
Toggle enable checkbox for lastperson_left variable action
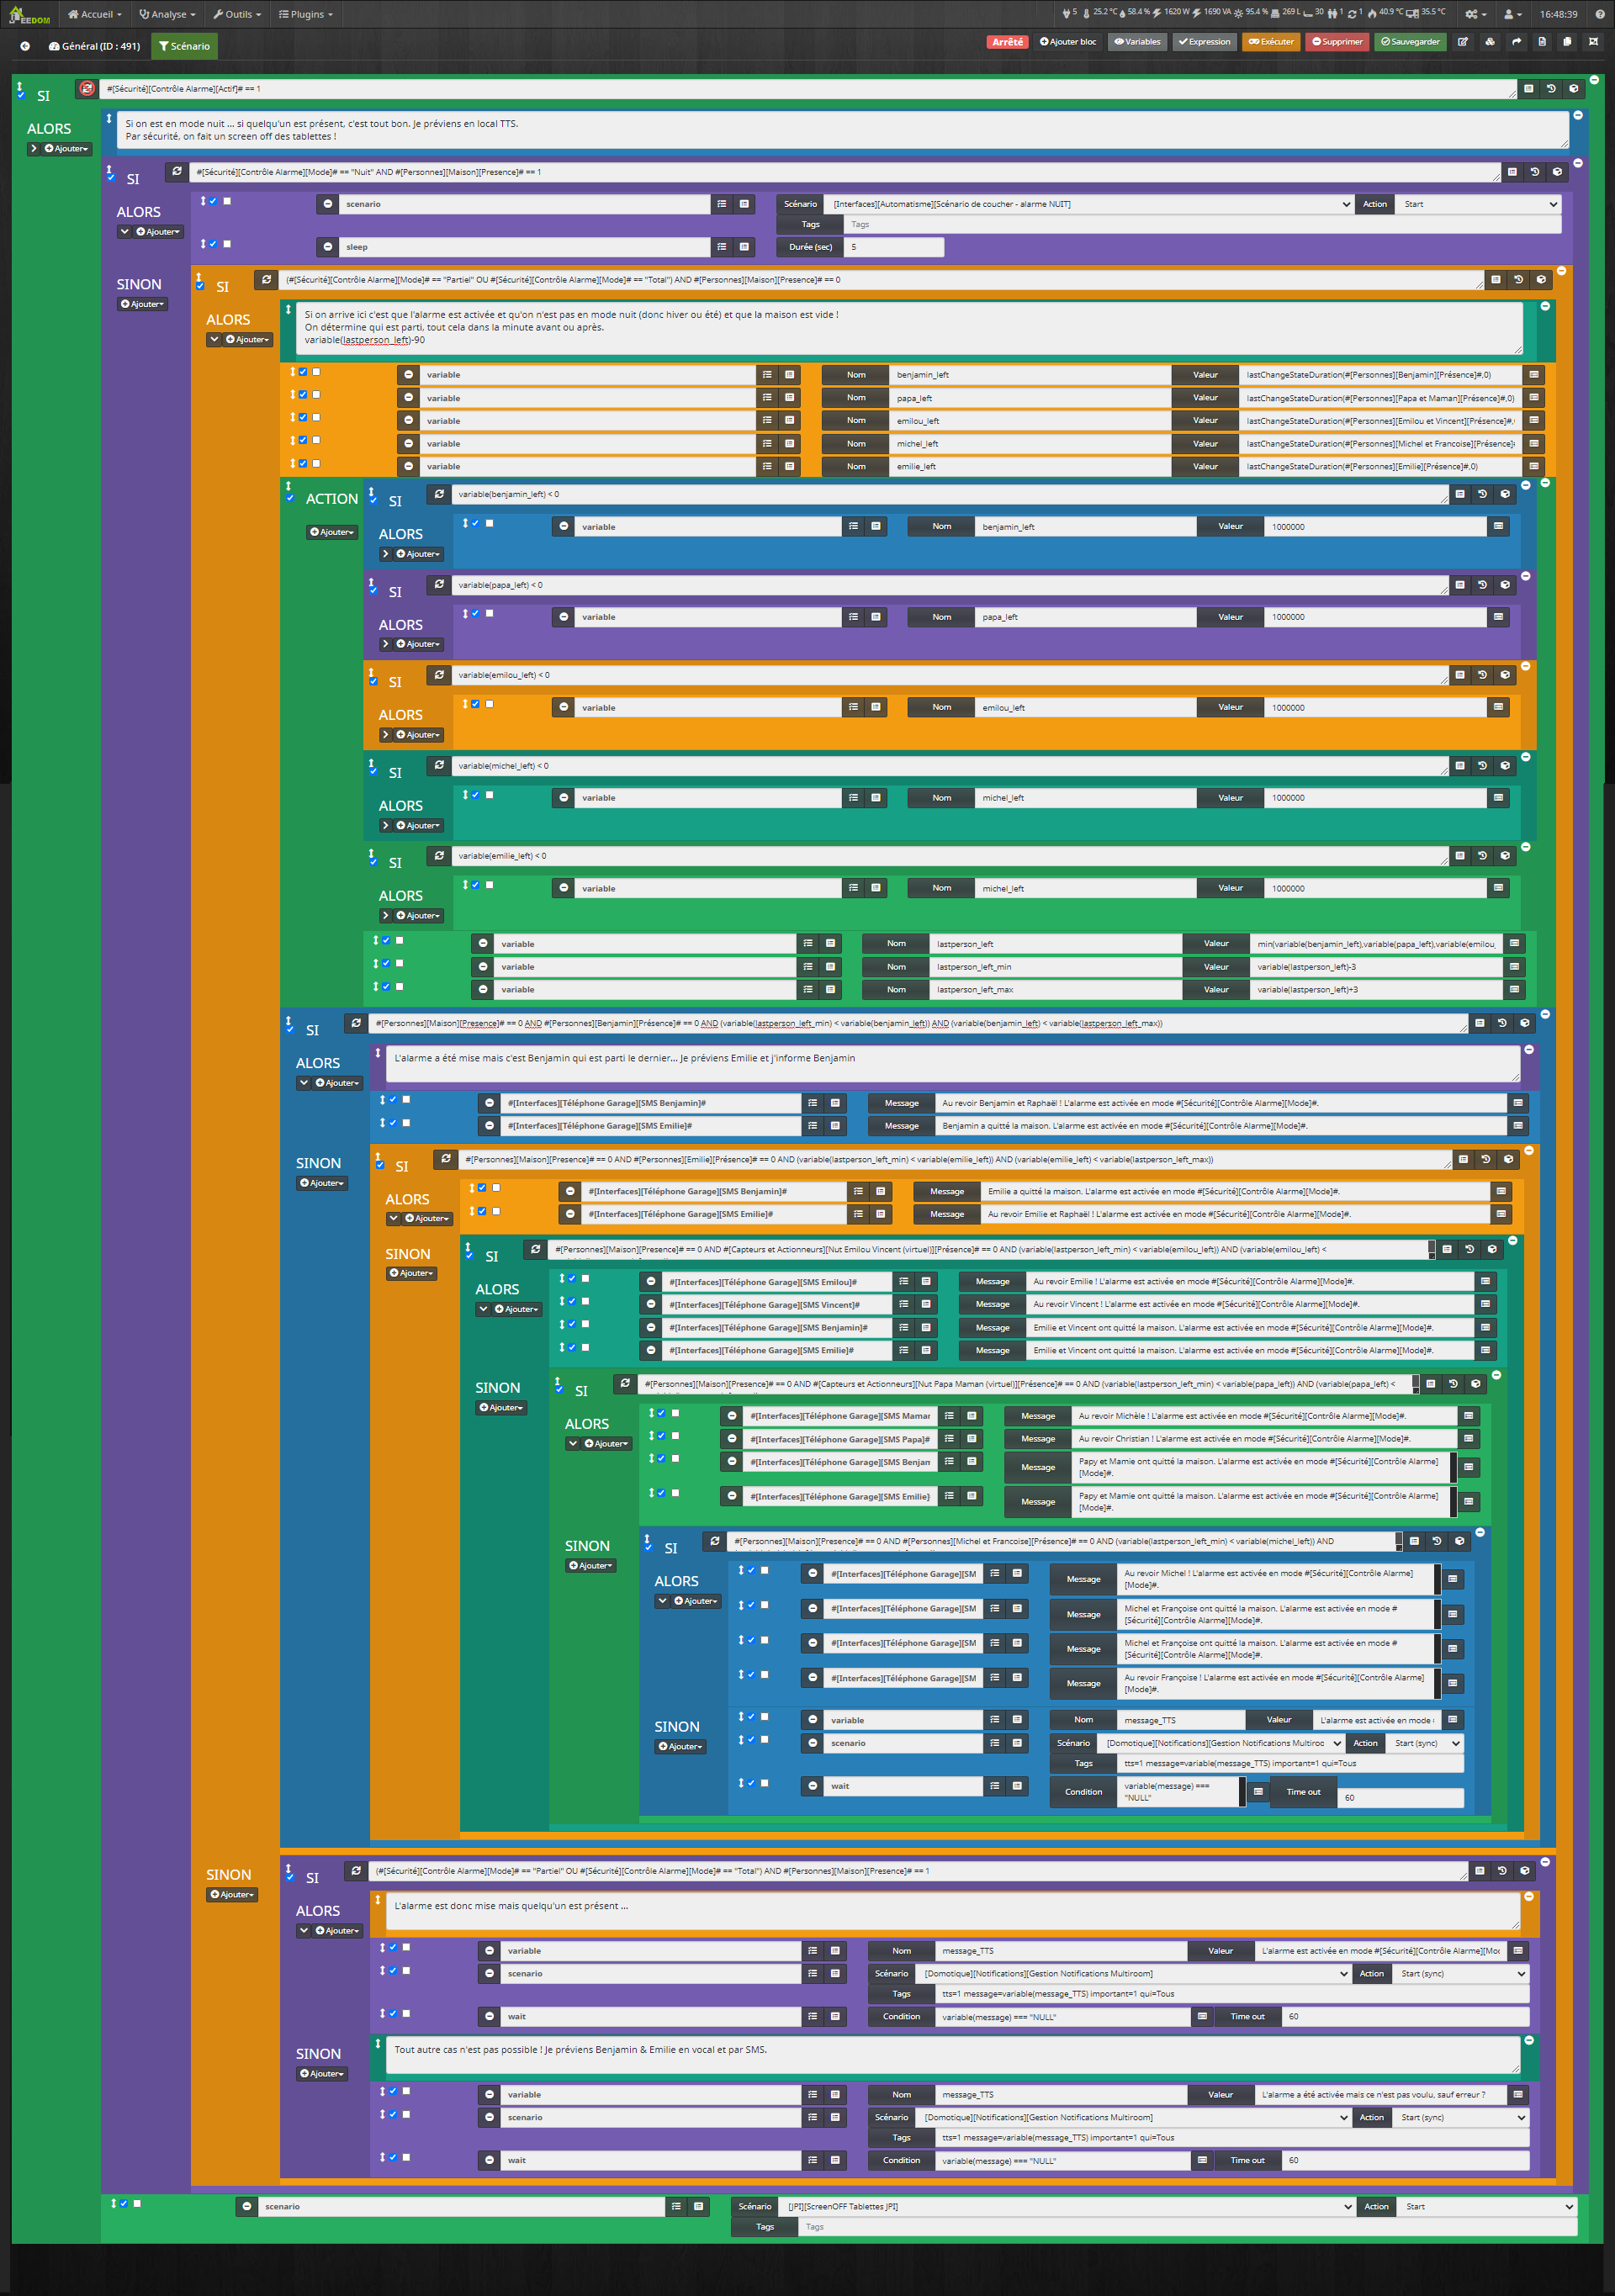point(386,941)
